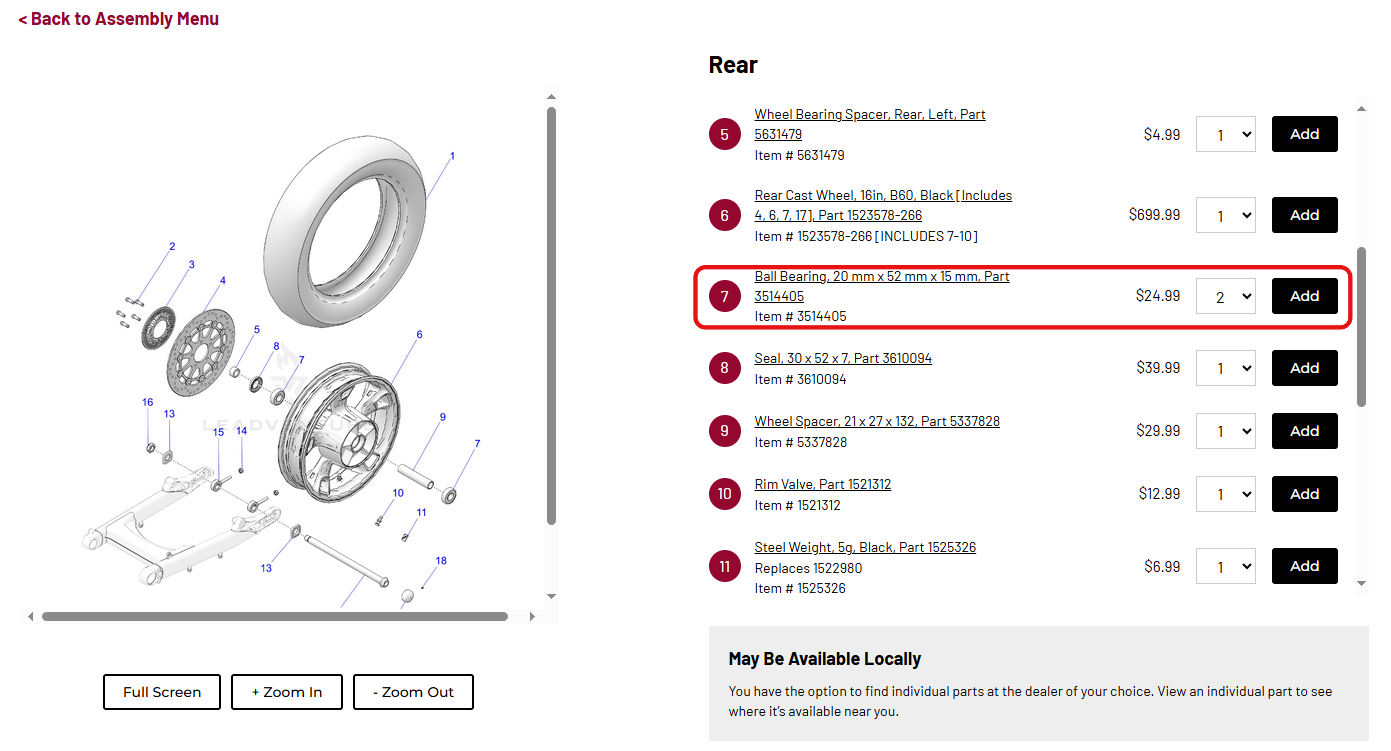This screenshot has width=1391, height=751.
Task: Click the diagram's left scroll arrow
Action: (30, 617)
